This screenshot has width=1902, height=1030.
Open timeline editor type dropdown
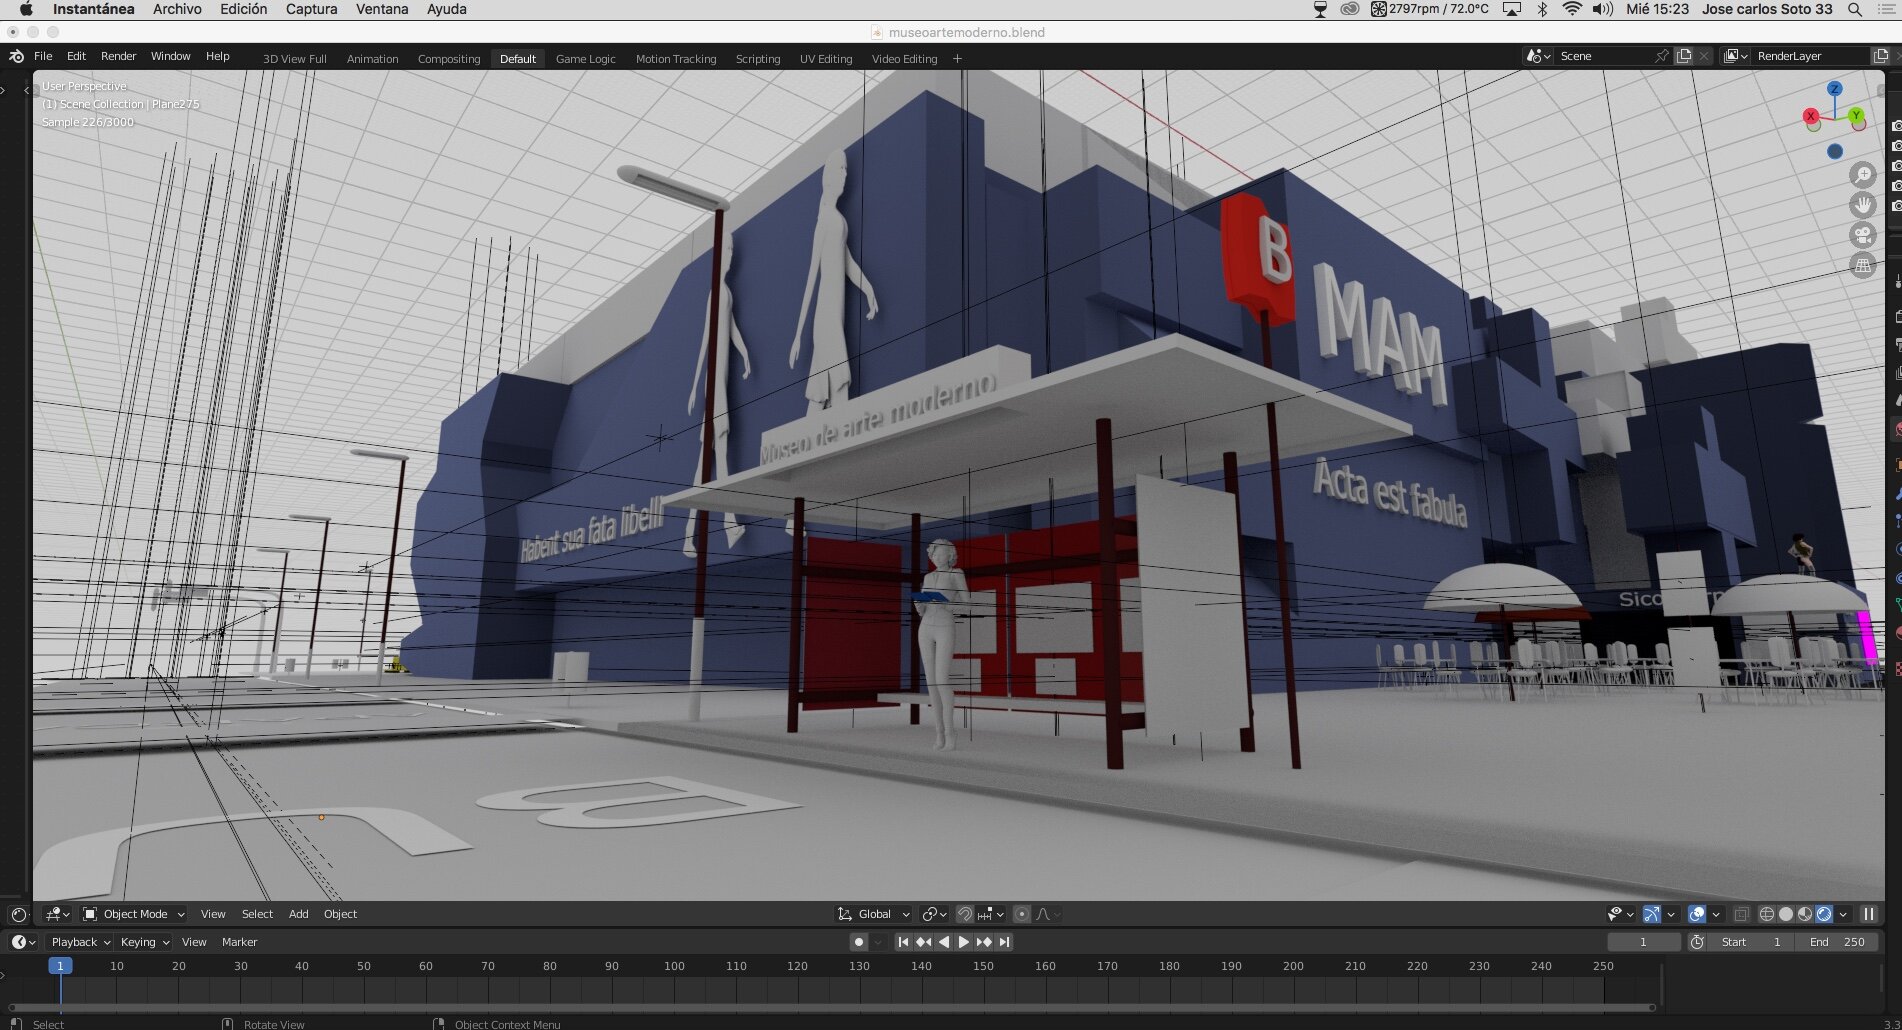(23, 942)
